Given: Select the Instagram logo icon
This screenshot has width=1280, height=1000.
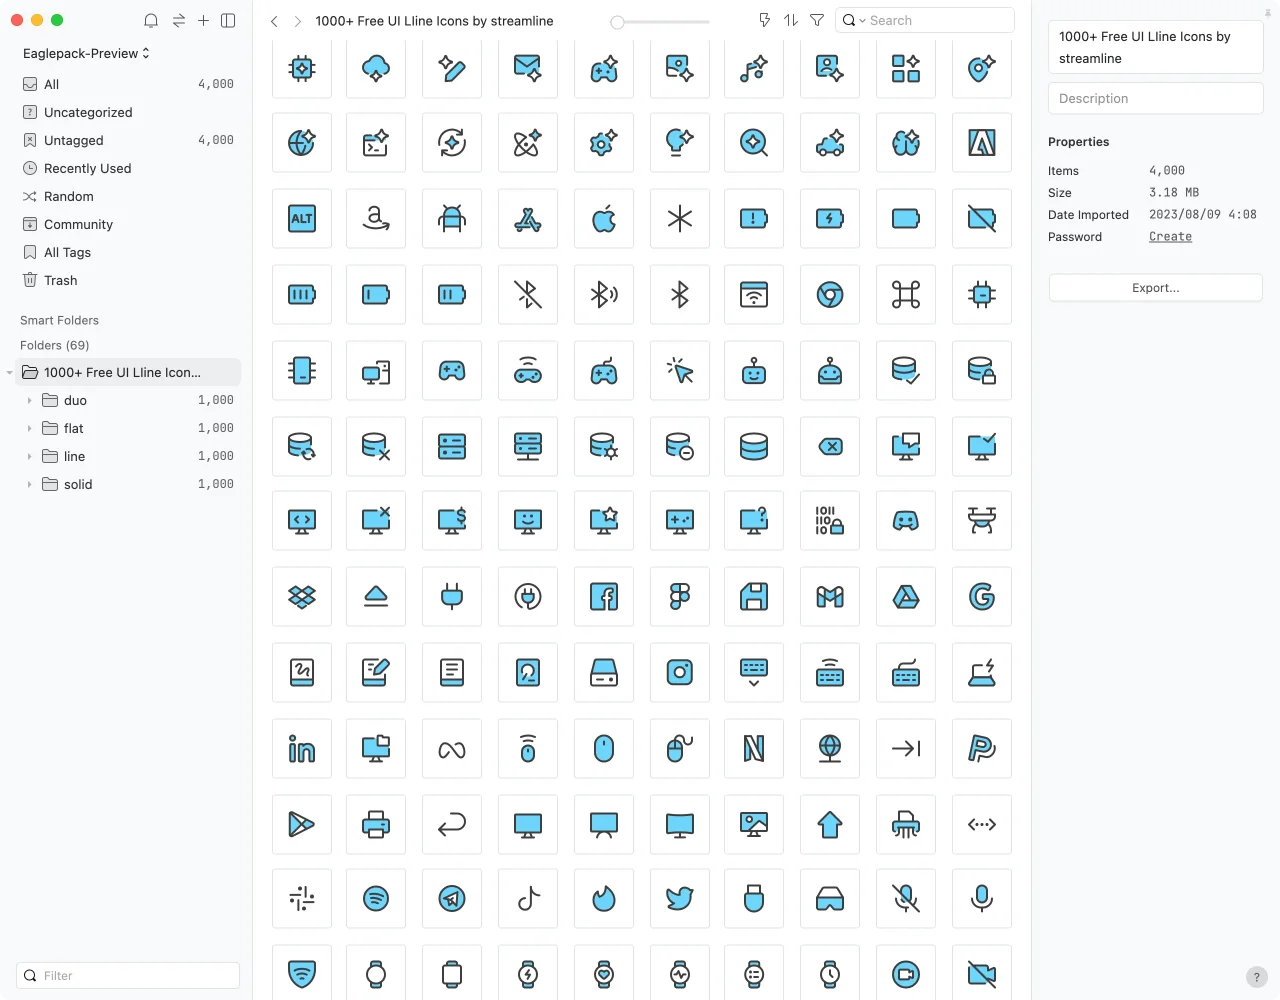Looking at the screenshot, I should click(680, 673).
